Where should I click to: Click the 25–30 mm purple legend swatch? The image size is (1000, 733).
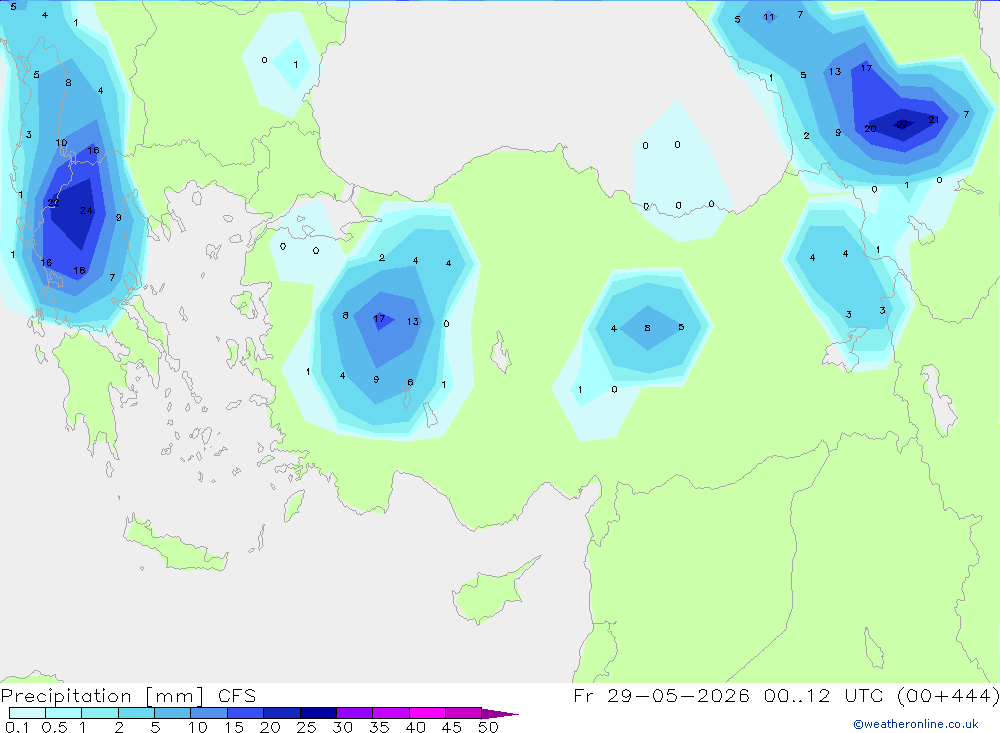318,713
